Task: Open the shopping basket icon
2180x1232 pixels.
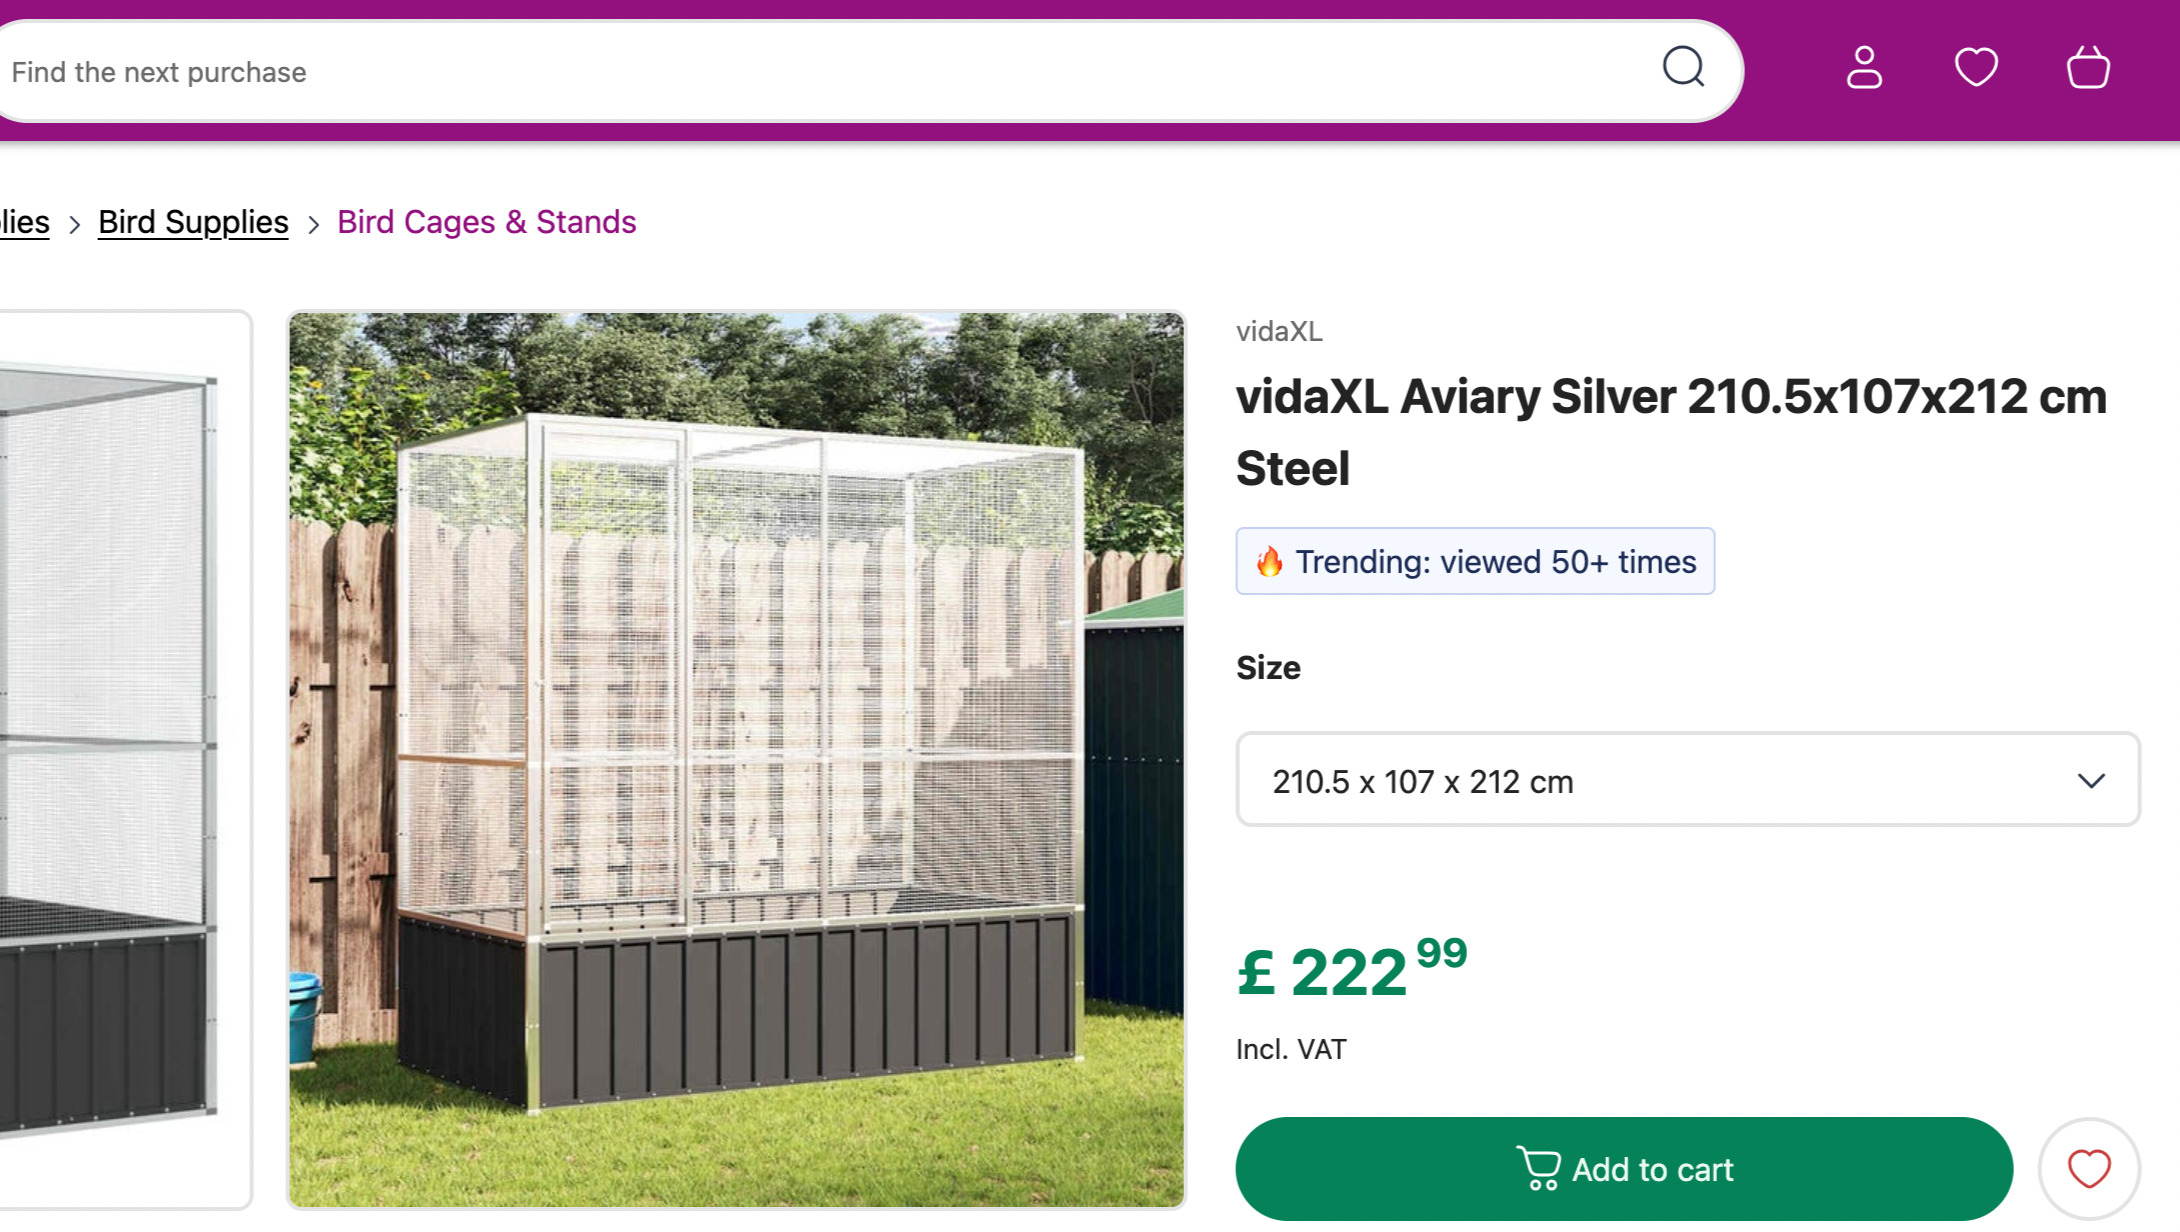Action: click(x=2088, y=68)
